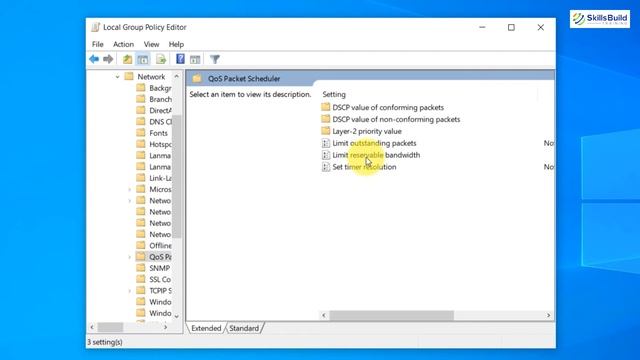The height and width of the screenshot is (360, 640).
Task: Select DSCP value of non-conforming packets
Action: [x=396, y=119]
